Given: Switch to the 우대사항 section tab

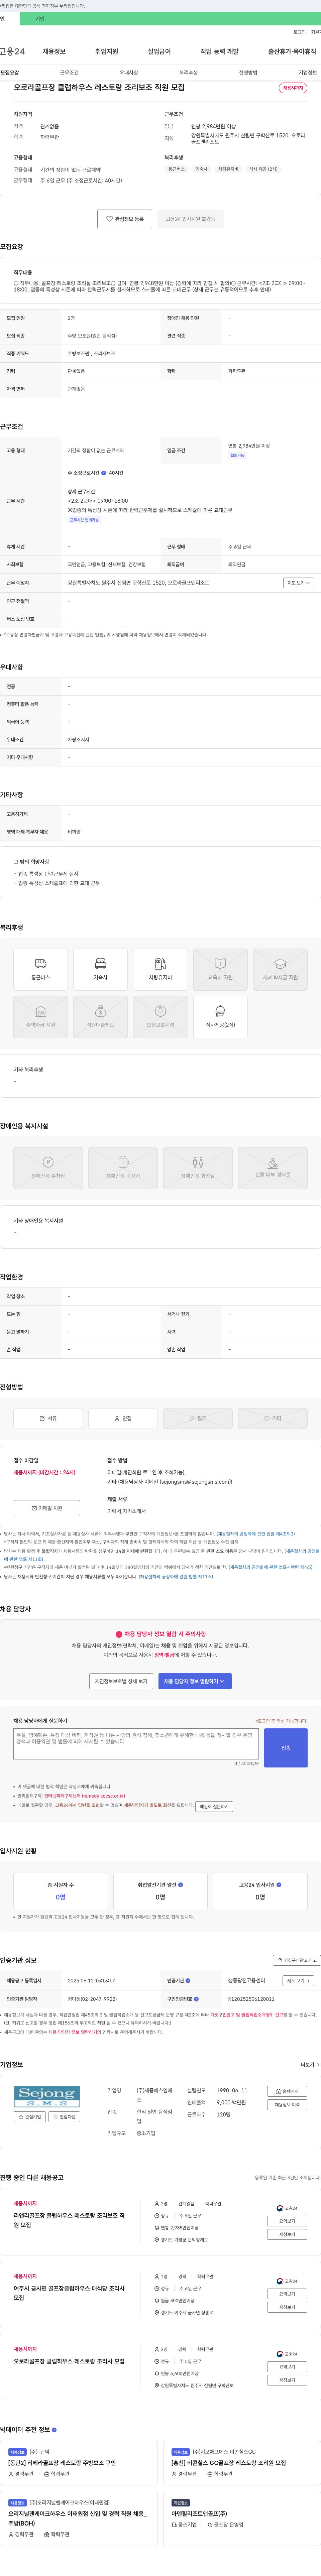Looking at the screenshot, I should pos(129,73).
